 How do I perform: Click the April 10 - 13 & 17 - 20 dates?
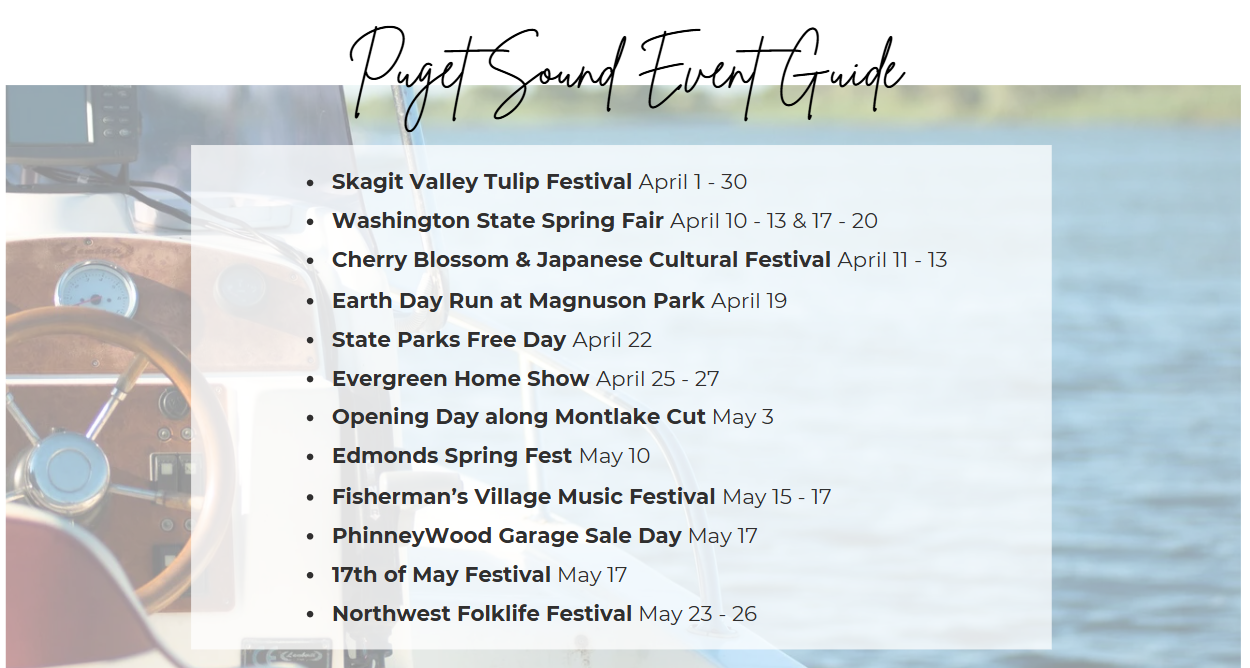[774, 221]
